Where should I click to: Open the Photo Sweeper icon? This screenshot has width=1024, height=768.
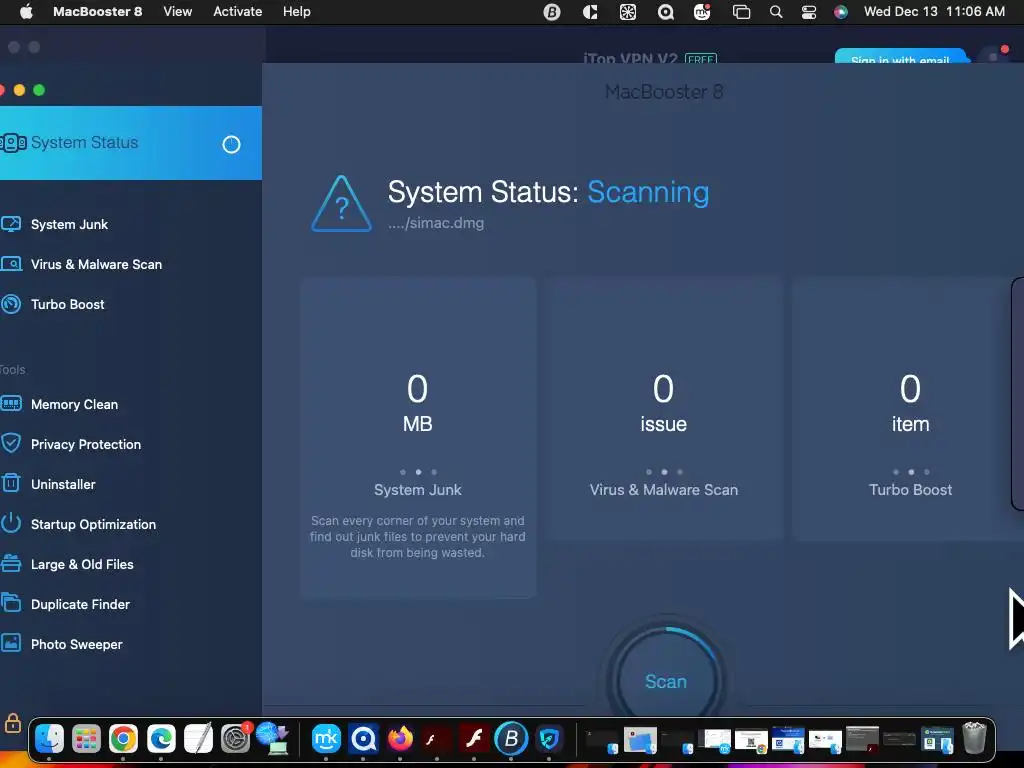point(10,643)
